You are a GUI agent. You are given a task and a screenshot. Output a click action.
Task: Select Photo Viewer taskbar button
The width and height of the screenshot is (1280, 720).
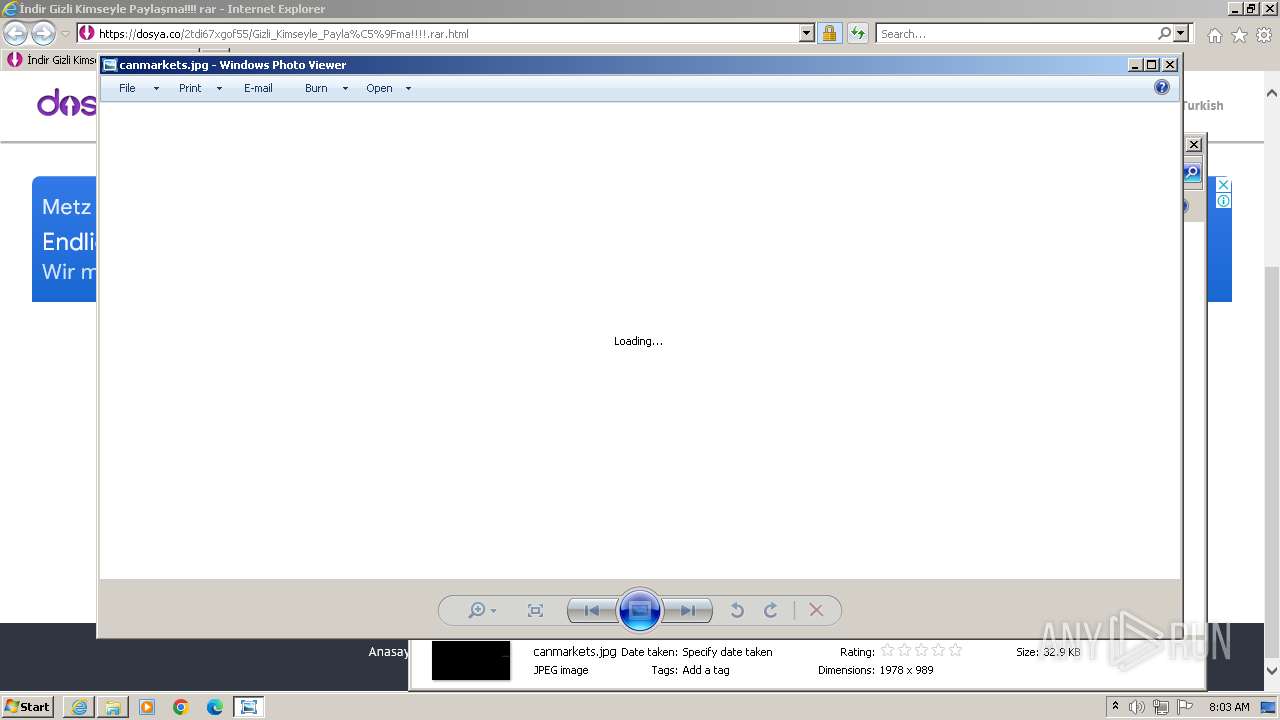[x=249, y=707]
